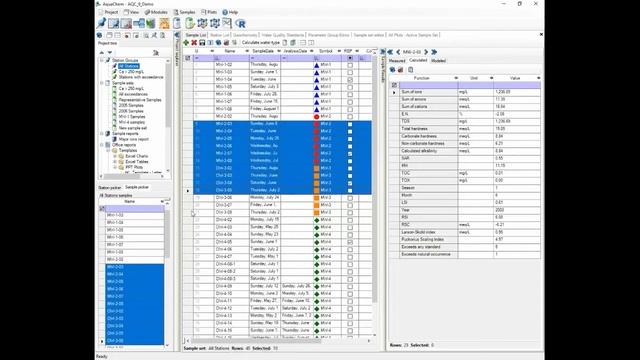This screenshot has height=360, width=640.
Task: Go to previous sample with left arrow
Action: coord(398,52)
